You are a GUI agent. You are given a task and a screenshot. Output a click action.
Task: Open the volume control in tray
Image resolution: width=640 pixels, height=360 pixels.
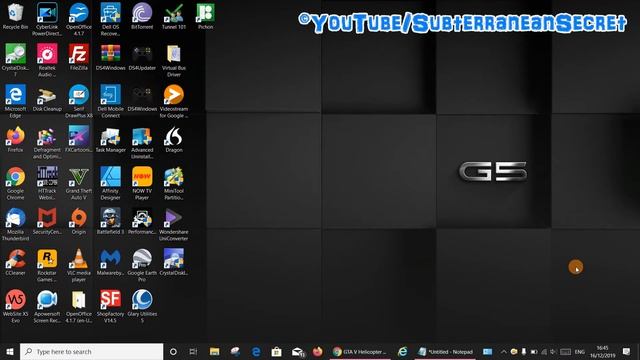[553, 351]
